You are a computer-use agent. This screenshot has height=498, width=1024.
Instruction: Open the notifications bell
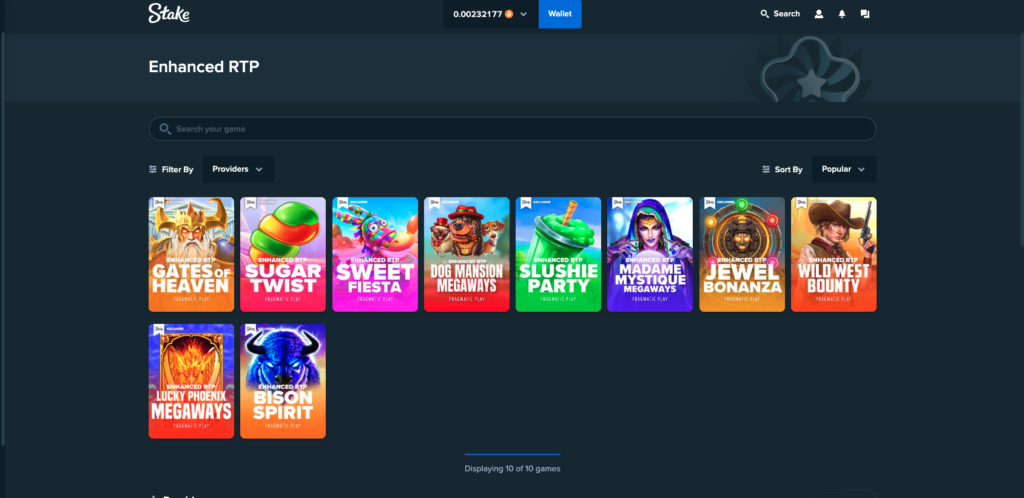coord(842,14)
